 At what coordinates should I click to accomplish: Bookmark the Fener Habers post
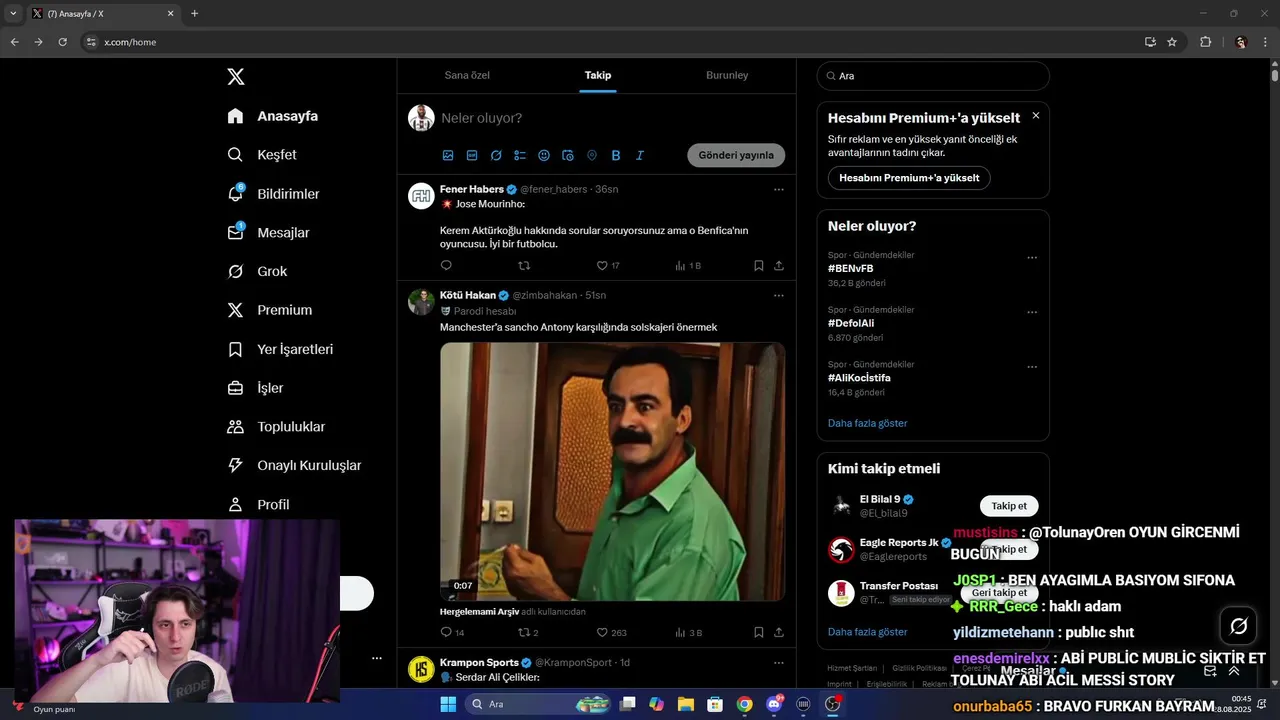tap(759, 266)
